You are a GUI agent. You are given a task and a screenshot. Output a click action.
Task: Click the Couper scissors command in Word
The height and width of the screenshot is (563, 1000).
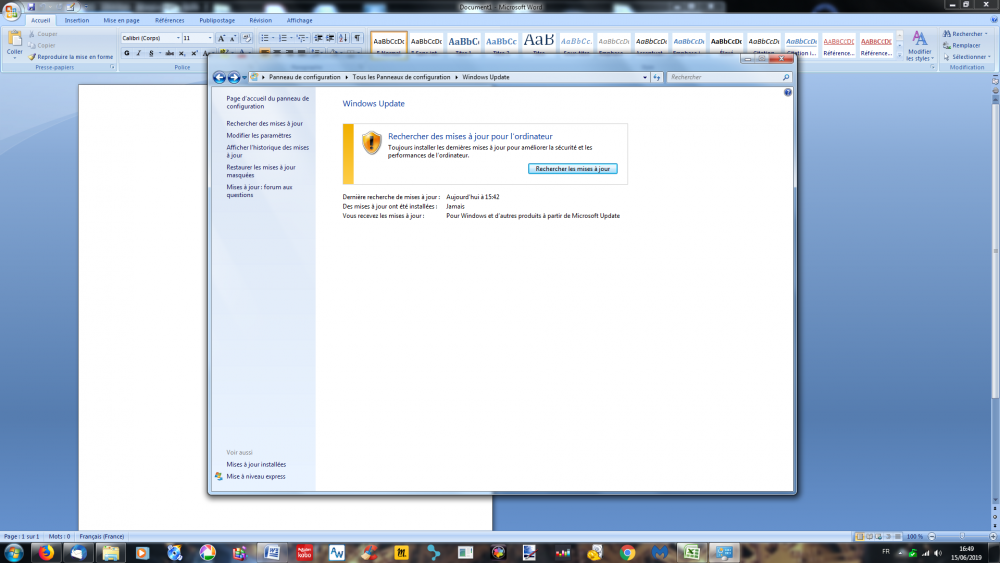(43, 34)
